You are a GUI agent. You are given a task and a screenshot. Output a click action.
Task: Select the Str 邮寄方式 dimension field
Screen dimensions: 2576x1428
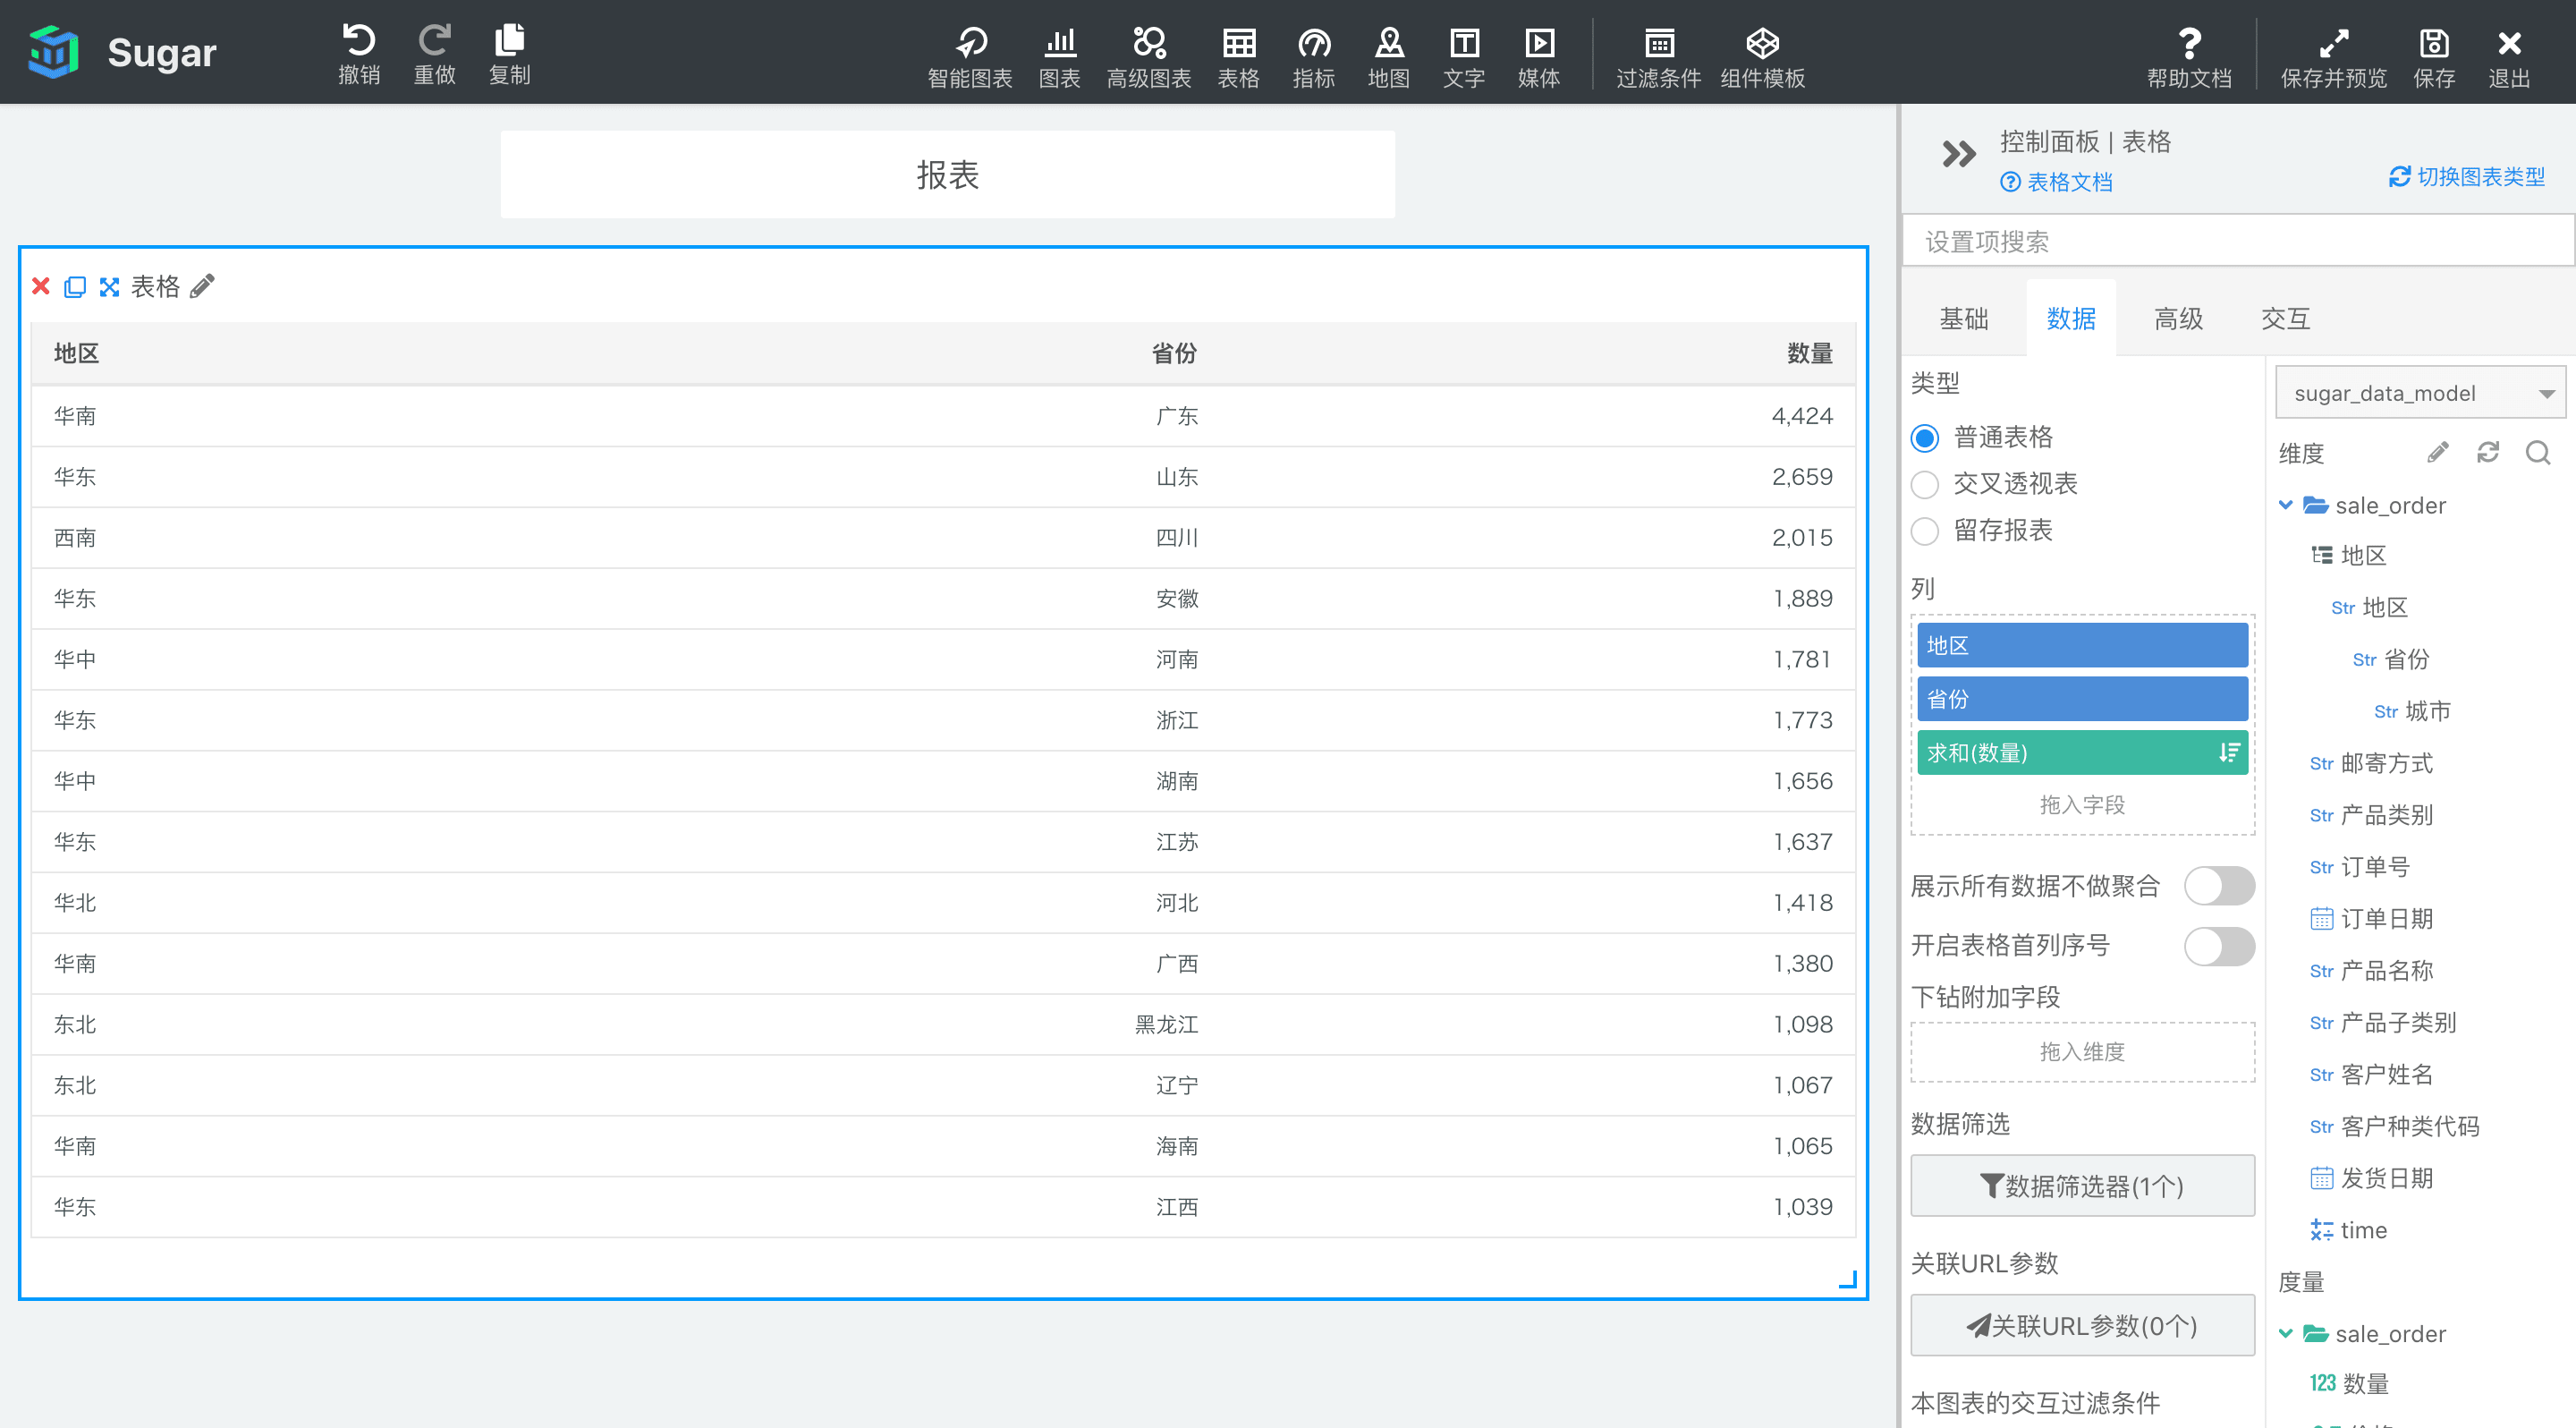2371,764
